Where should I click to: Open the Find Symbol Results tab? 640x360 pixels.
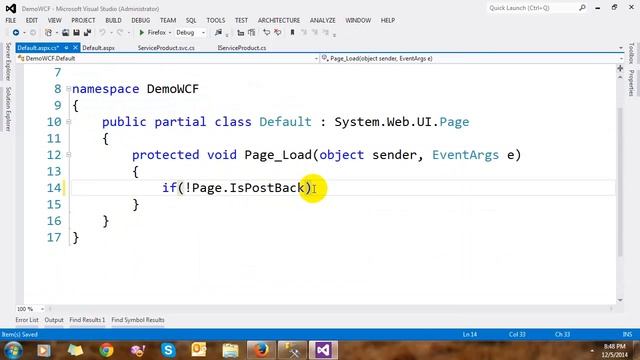tap(138, 320)
